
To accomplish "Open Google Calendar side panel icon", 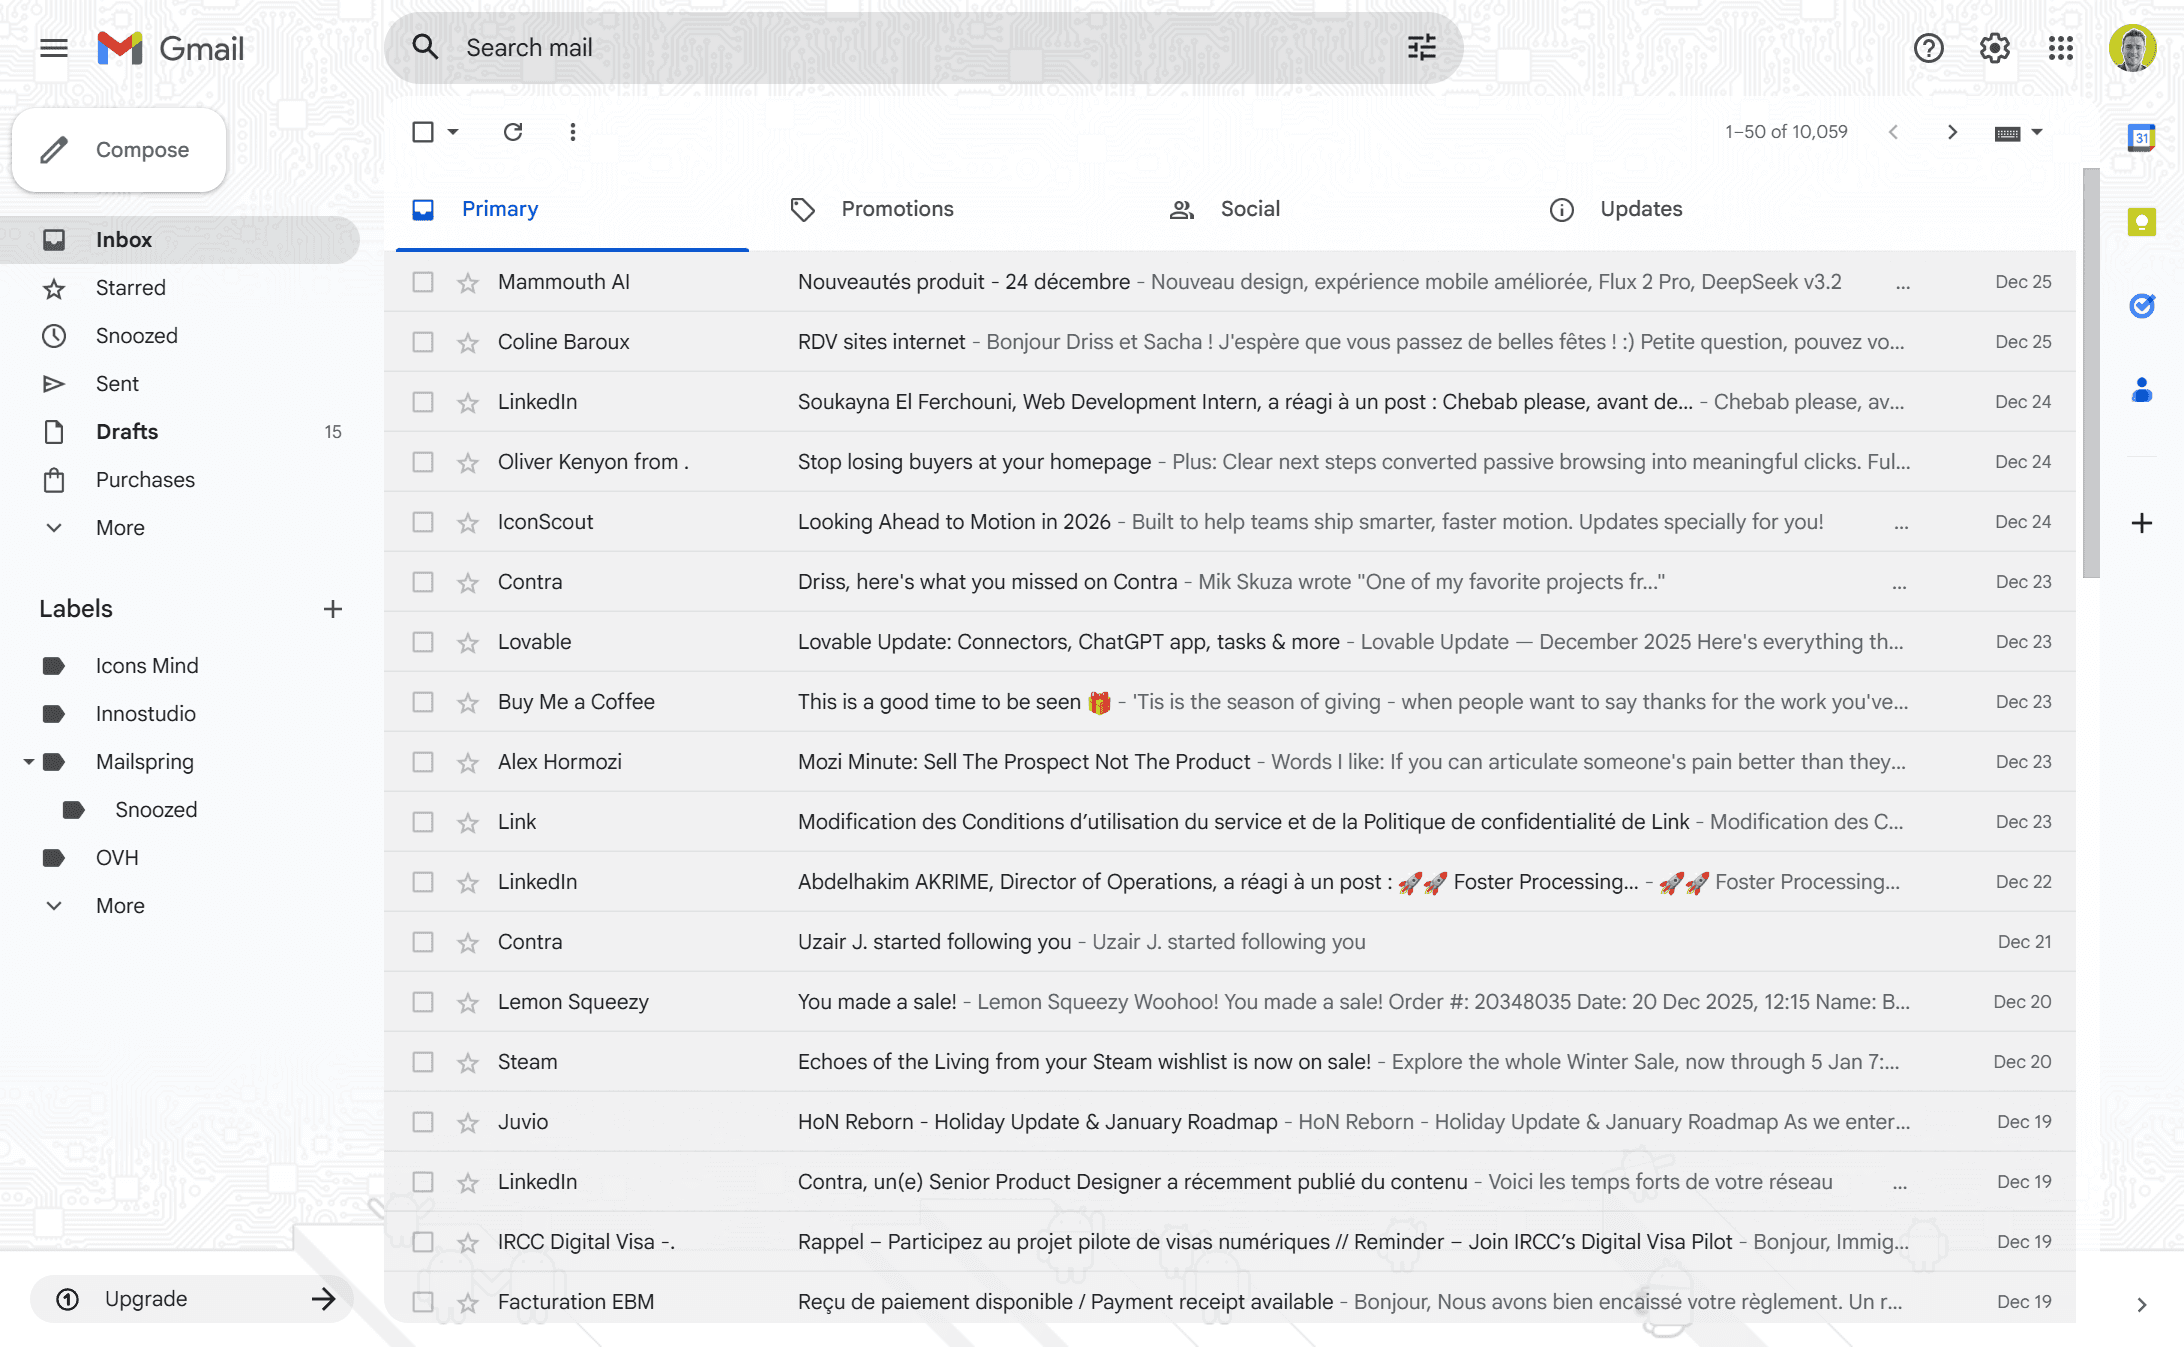I will (2141, 138).
